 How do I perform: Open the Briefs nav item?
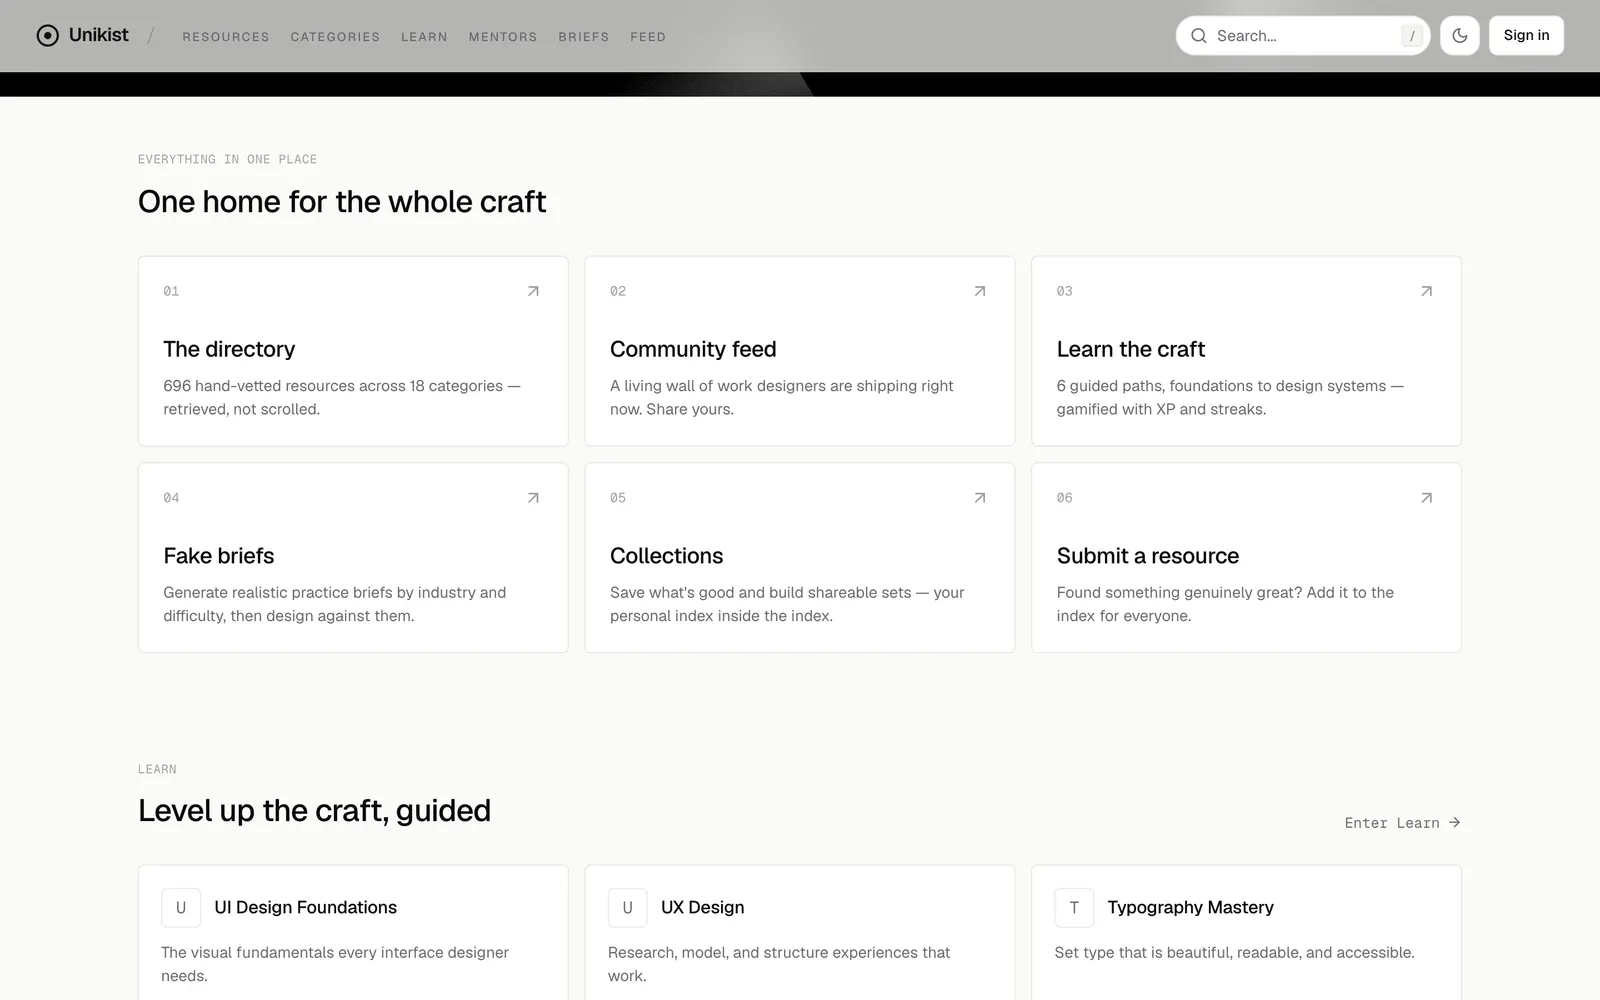584,37
